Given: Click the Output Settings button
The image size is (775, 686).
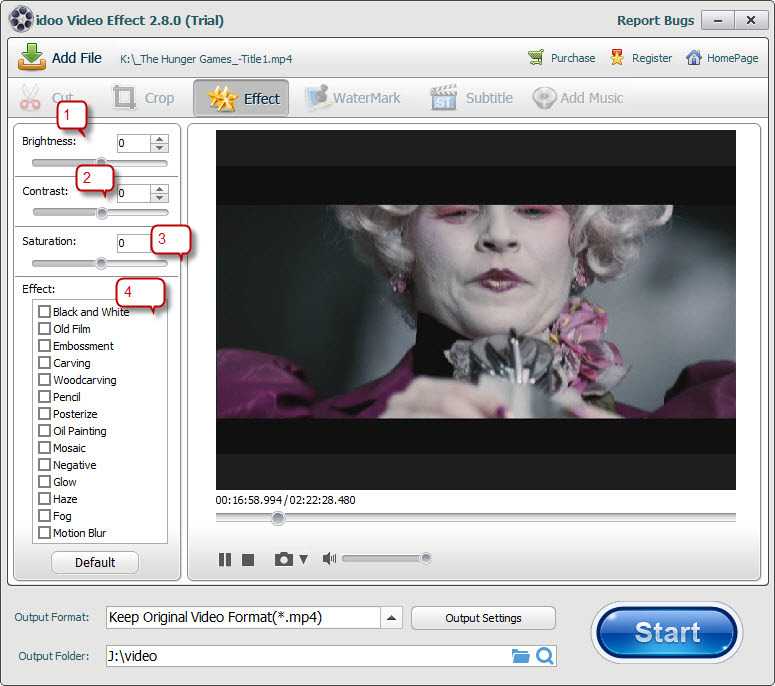Looking at the screenshot, I should 483,618.
